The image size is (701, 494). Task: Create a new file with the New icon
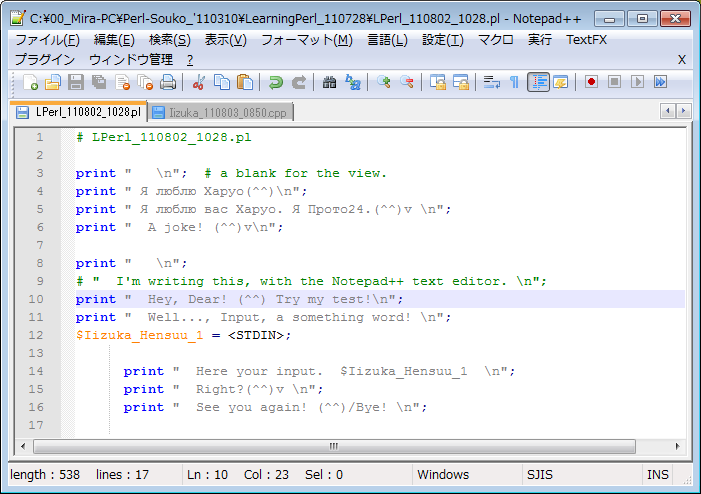[30, 82]
